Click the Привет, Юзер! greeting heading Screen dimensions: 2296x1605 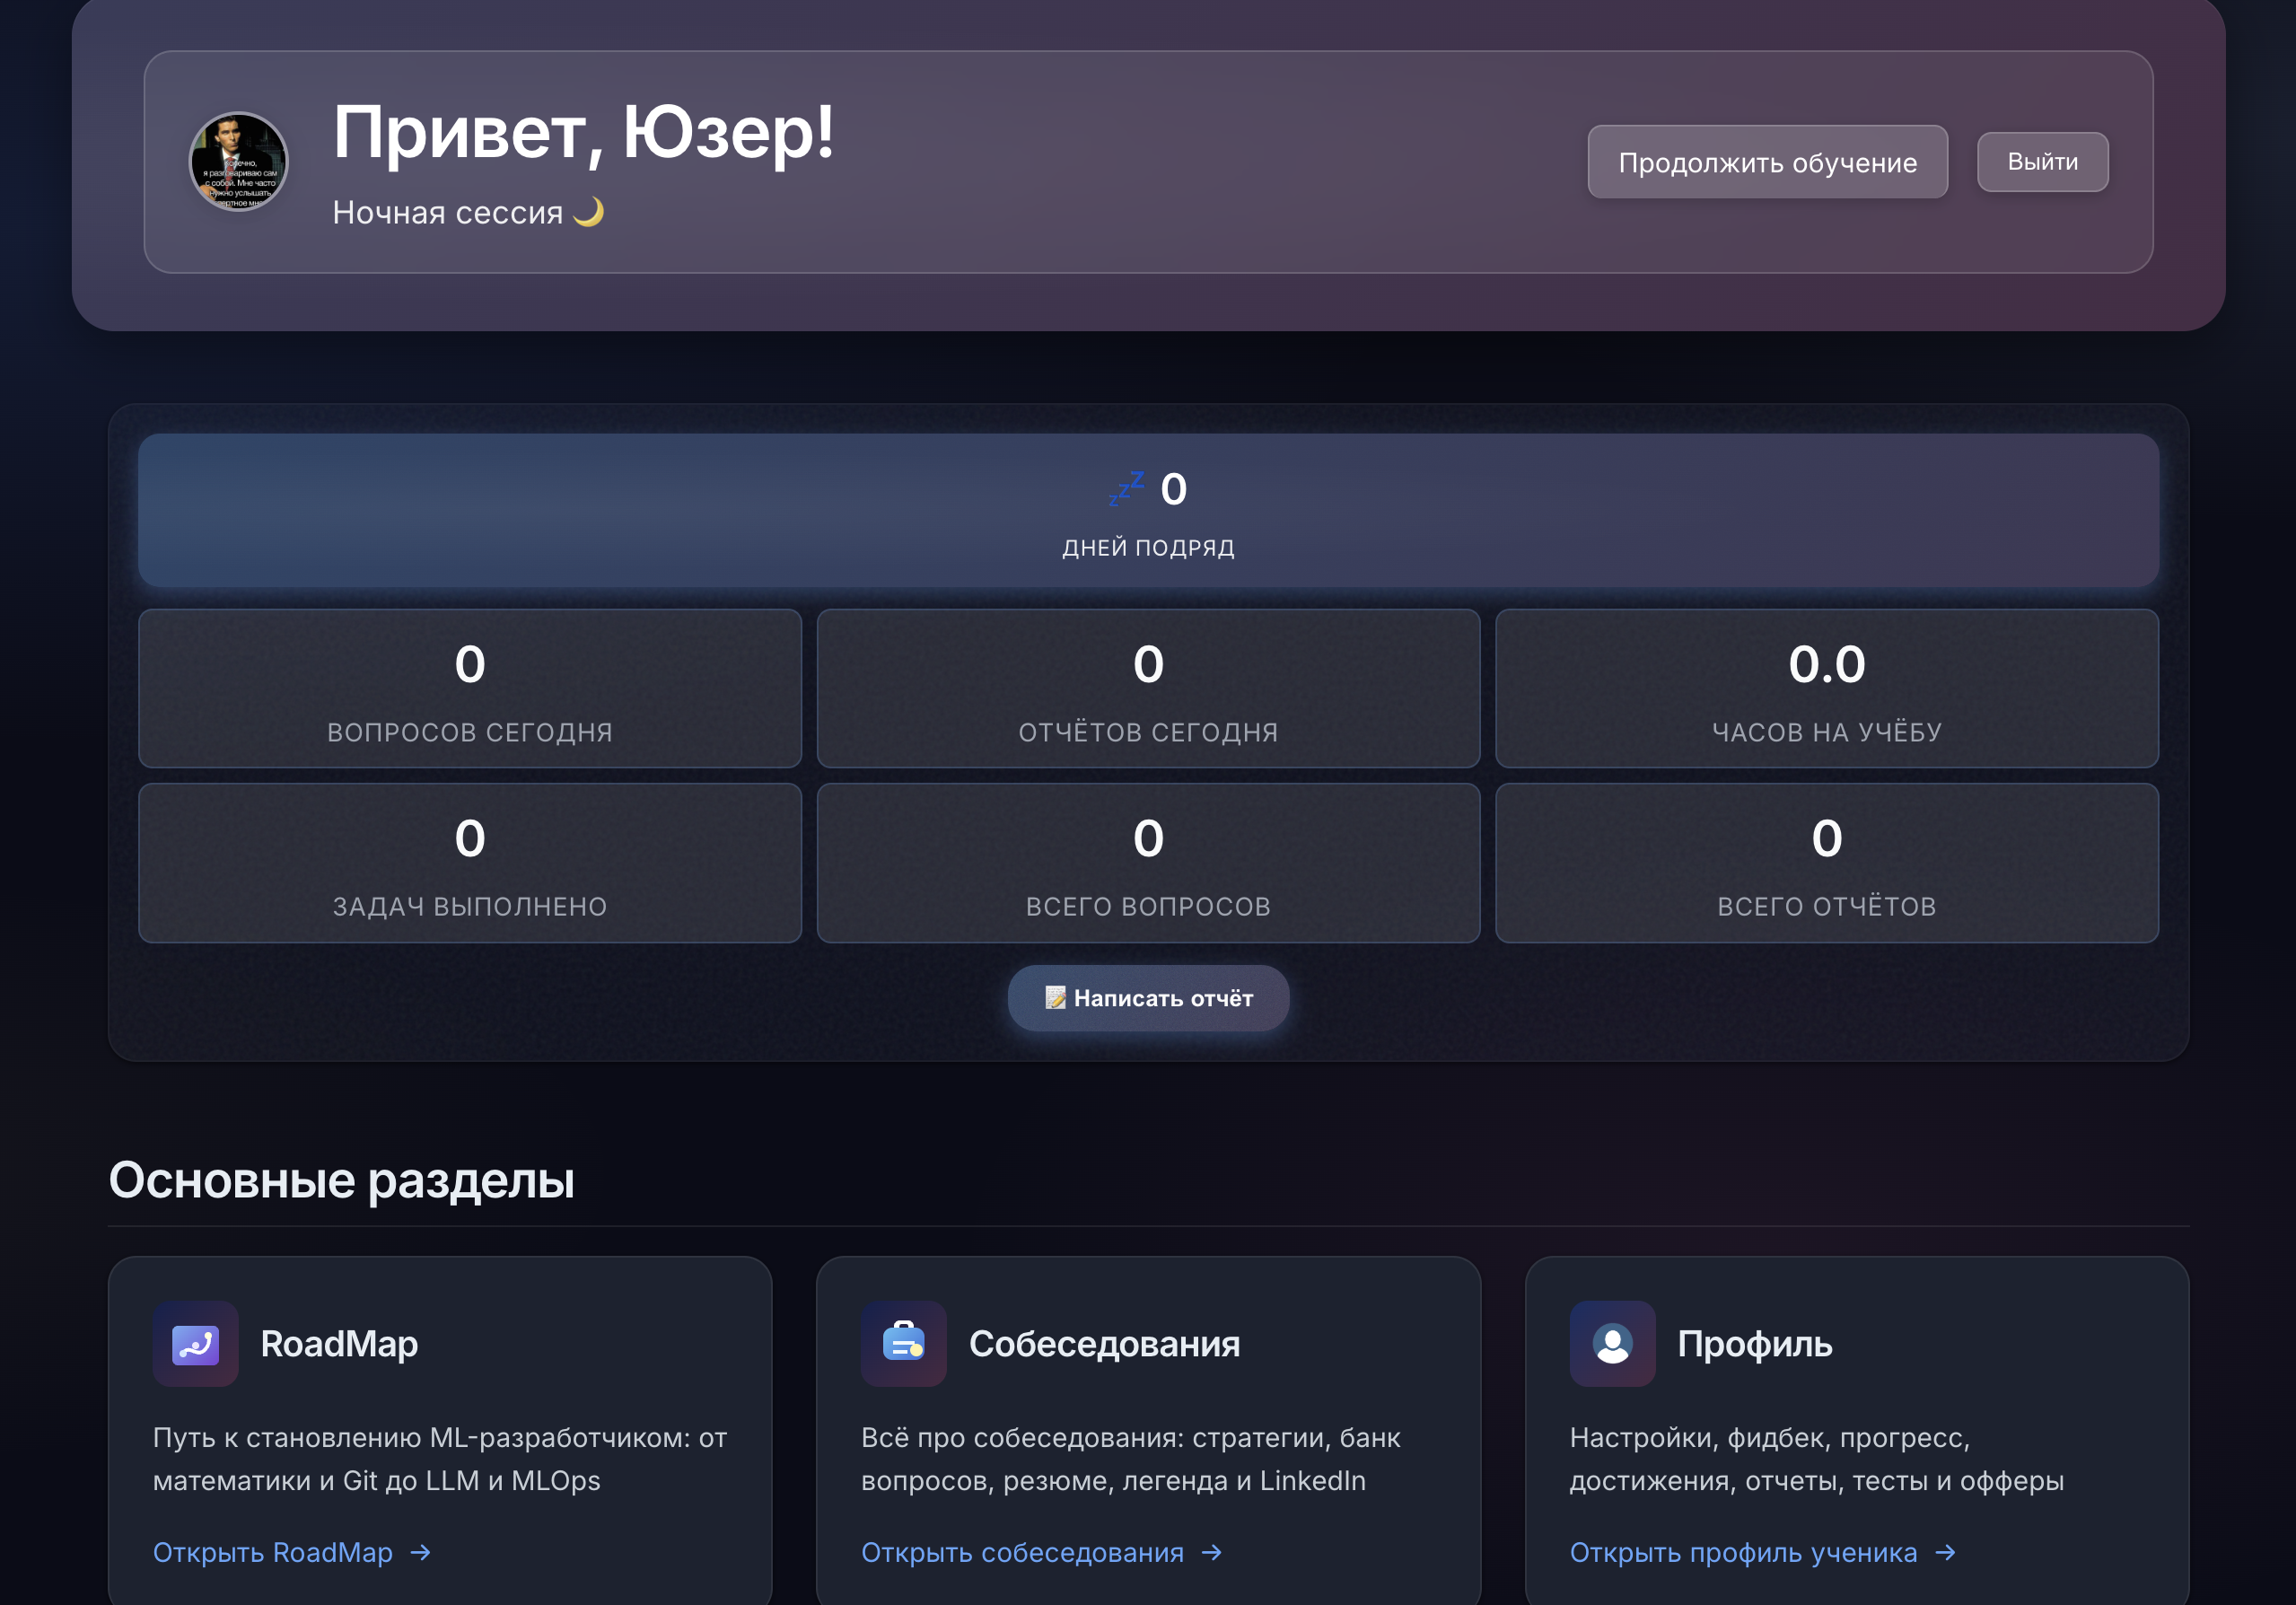(x=583, y=132)
